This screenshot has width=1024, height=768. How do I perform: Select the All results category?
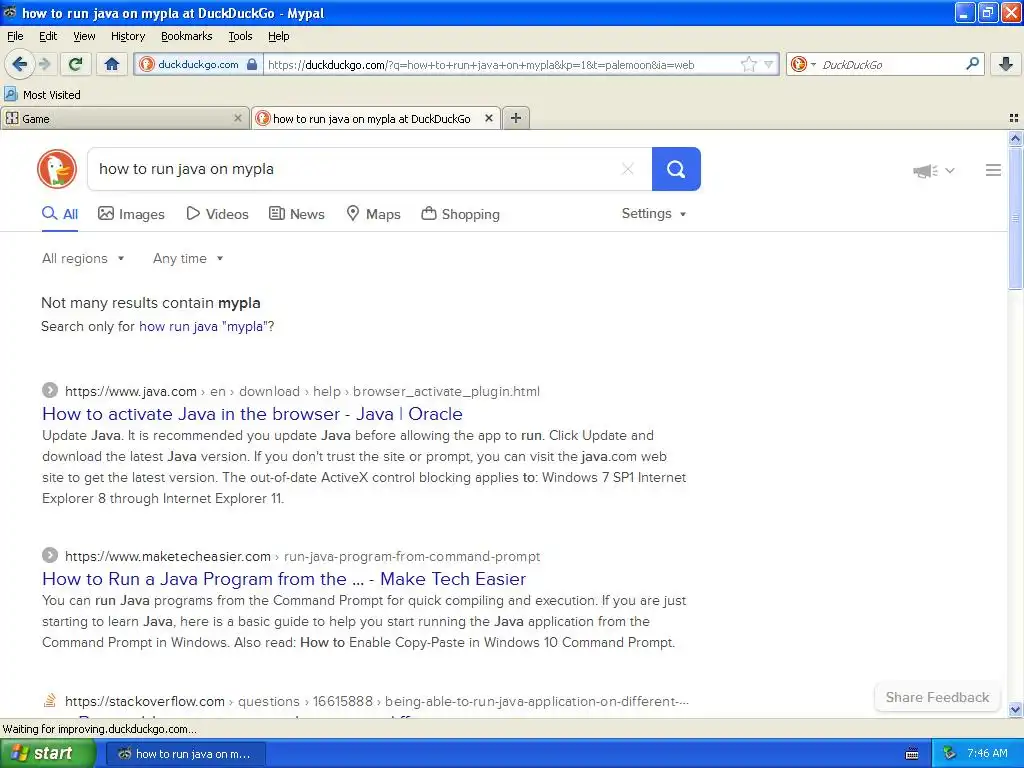[x=60, y=214]
